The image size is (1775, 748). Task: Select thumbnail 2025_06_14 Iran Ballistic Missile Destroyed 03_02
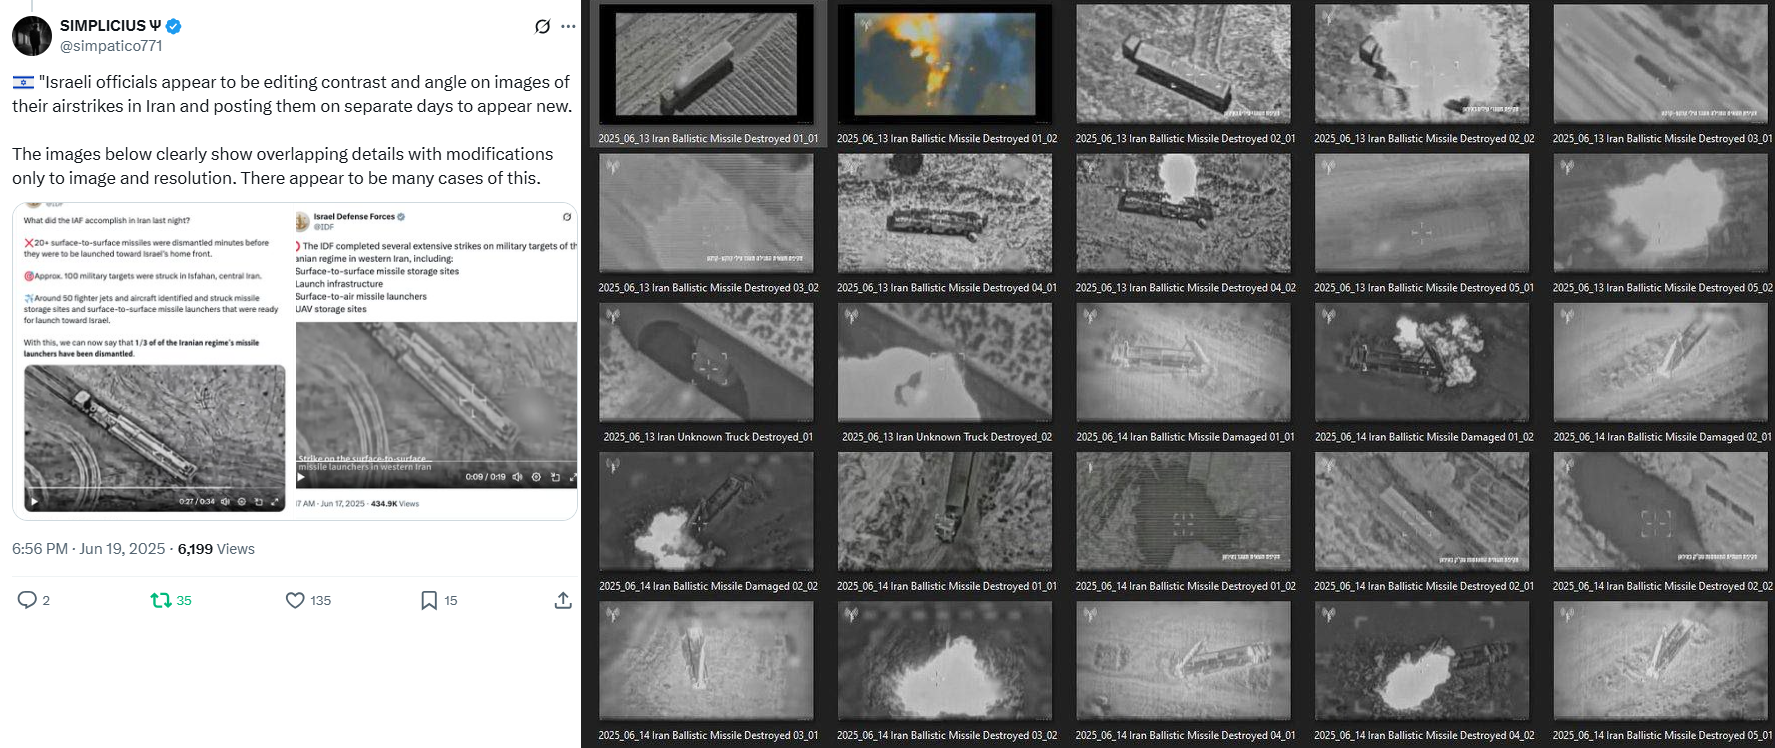tap(945, 660)
